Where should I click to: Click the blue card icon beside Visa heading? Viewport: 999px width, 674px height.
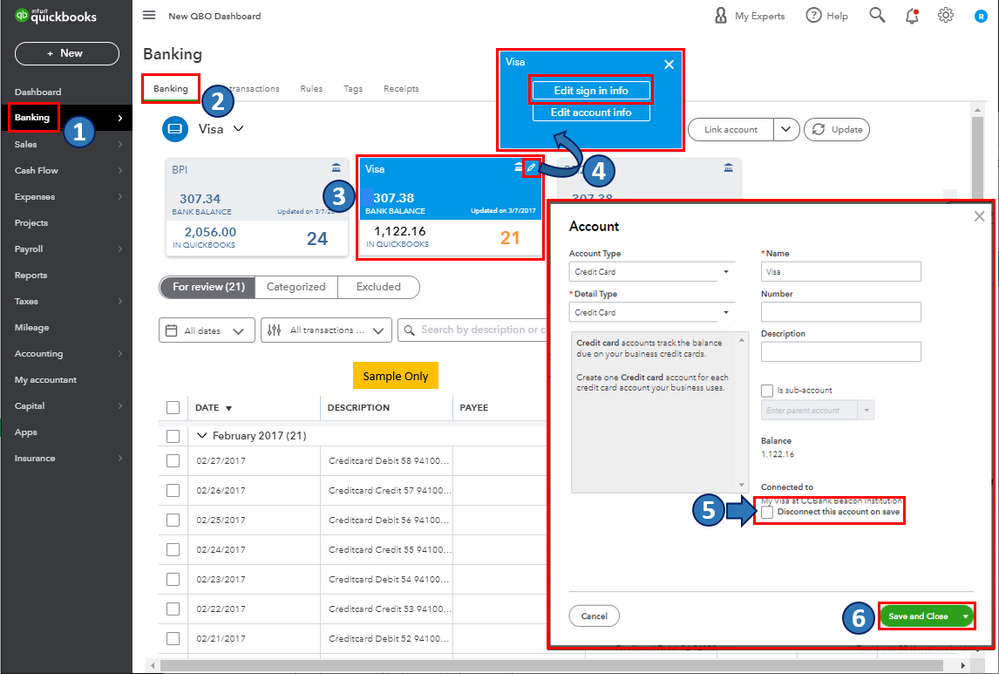pos(175,129)
